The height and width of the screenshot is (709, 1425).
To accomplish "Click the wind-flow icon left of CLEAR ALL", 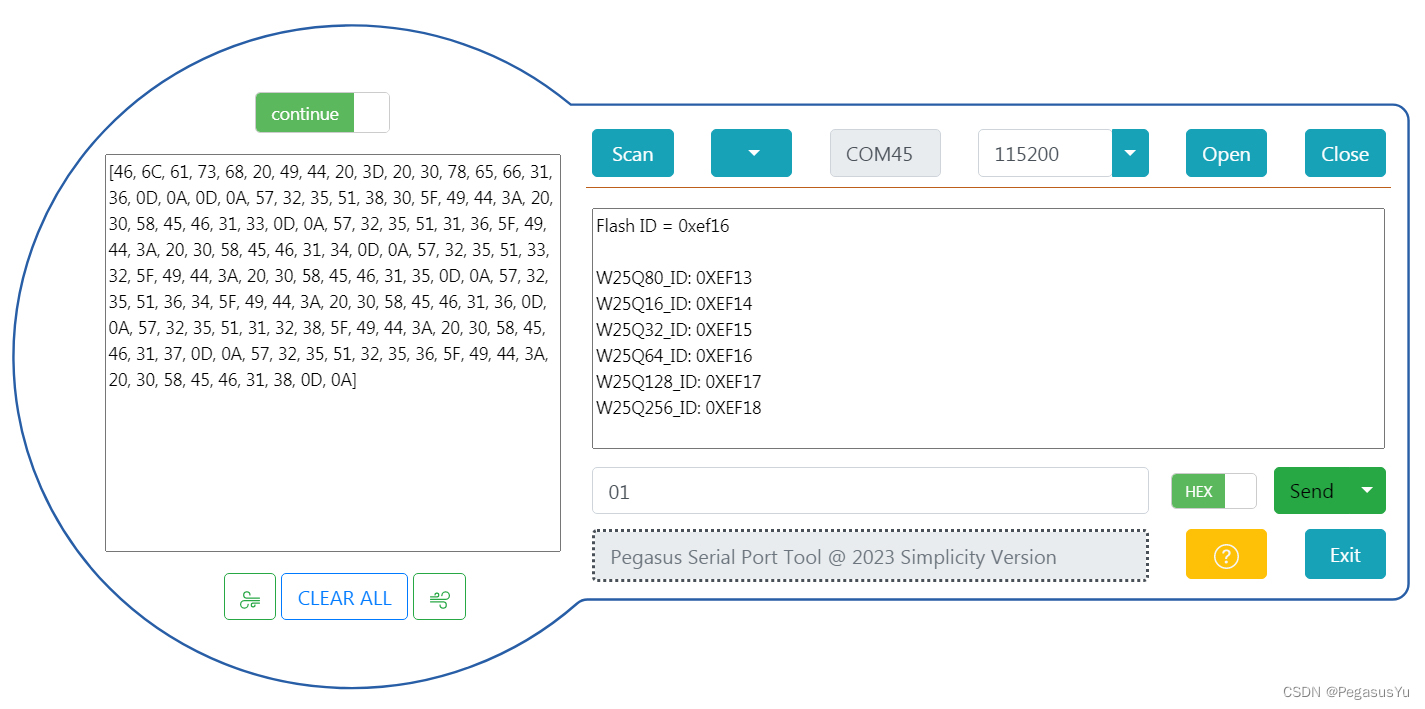I will (x=249, y=596).
